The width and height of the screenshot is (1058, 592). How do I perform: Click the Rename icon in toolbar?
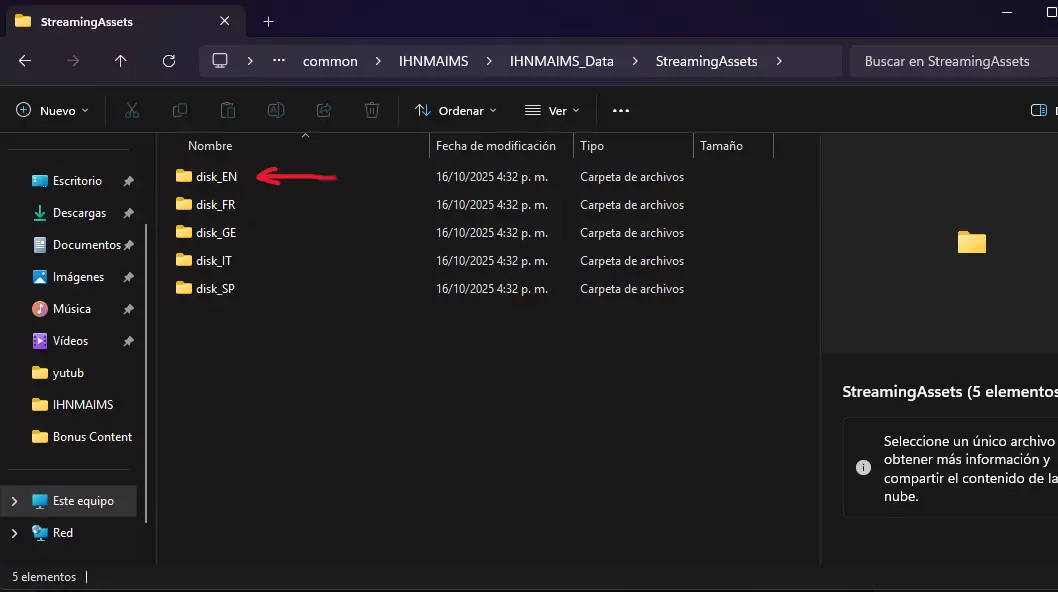pos(276,110)
